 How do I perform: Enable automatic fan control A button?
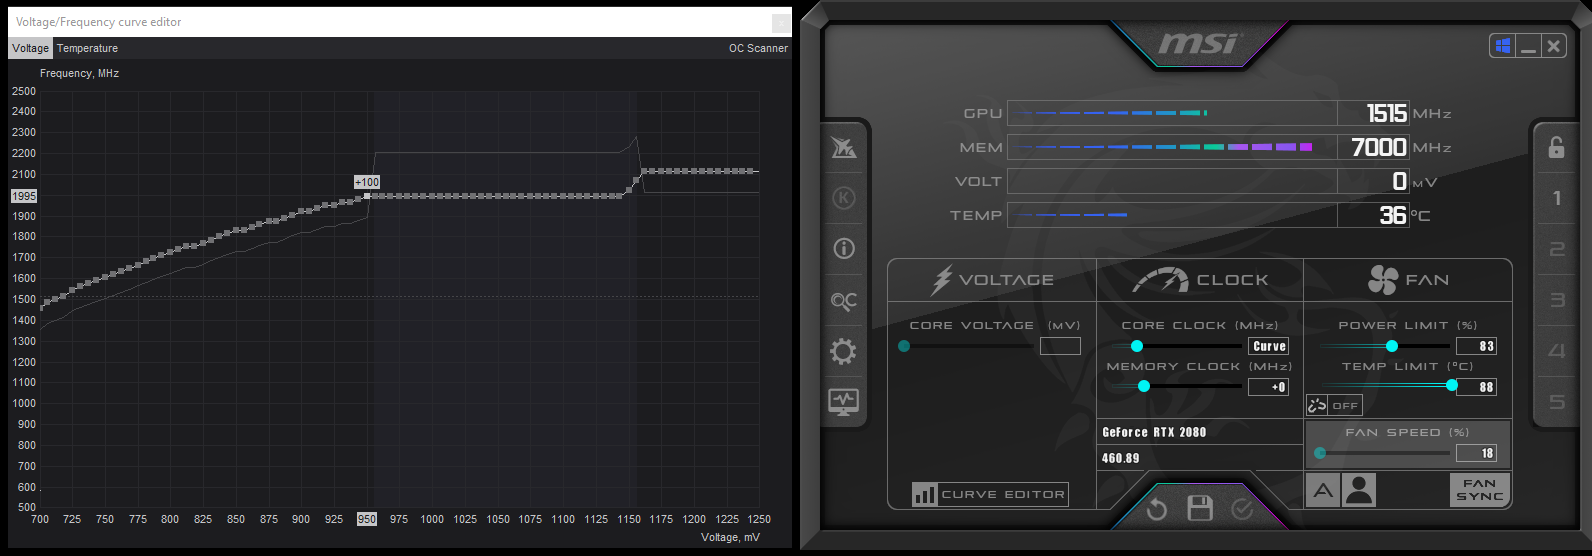pyautogui.click(x=1323, y=490)
